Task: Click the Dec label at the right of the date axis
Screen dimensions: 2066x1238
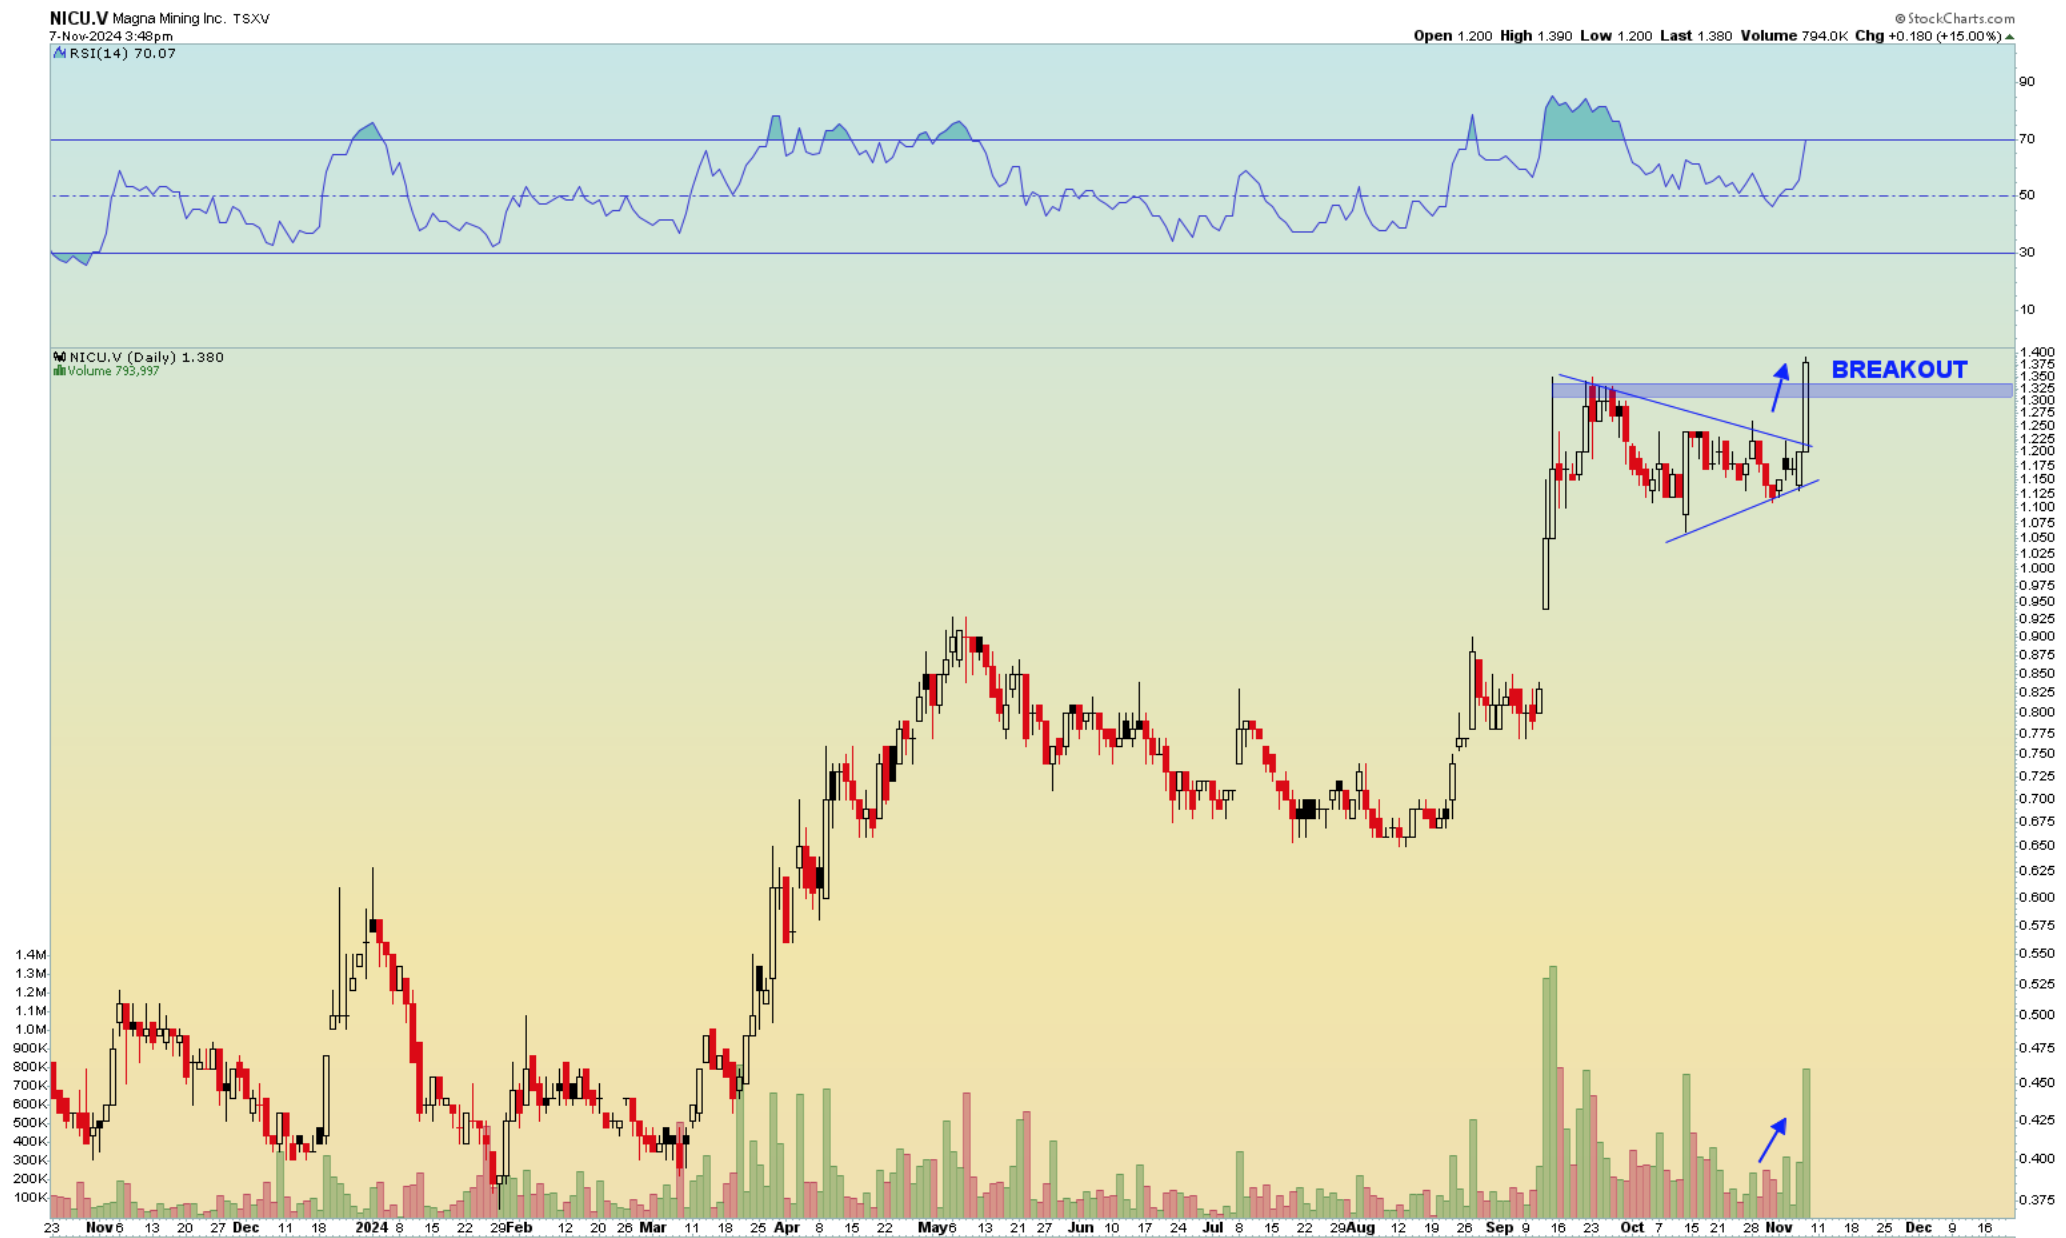Action: click(x=1918, y=1227)
